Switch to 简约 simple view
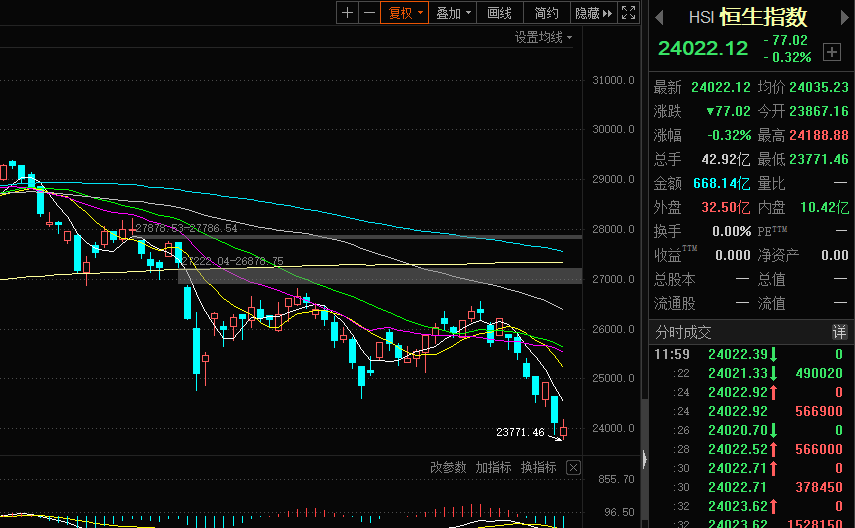Screen dimensions: 855x528 [546, 13]
